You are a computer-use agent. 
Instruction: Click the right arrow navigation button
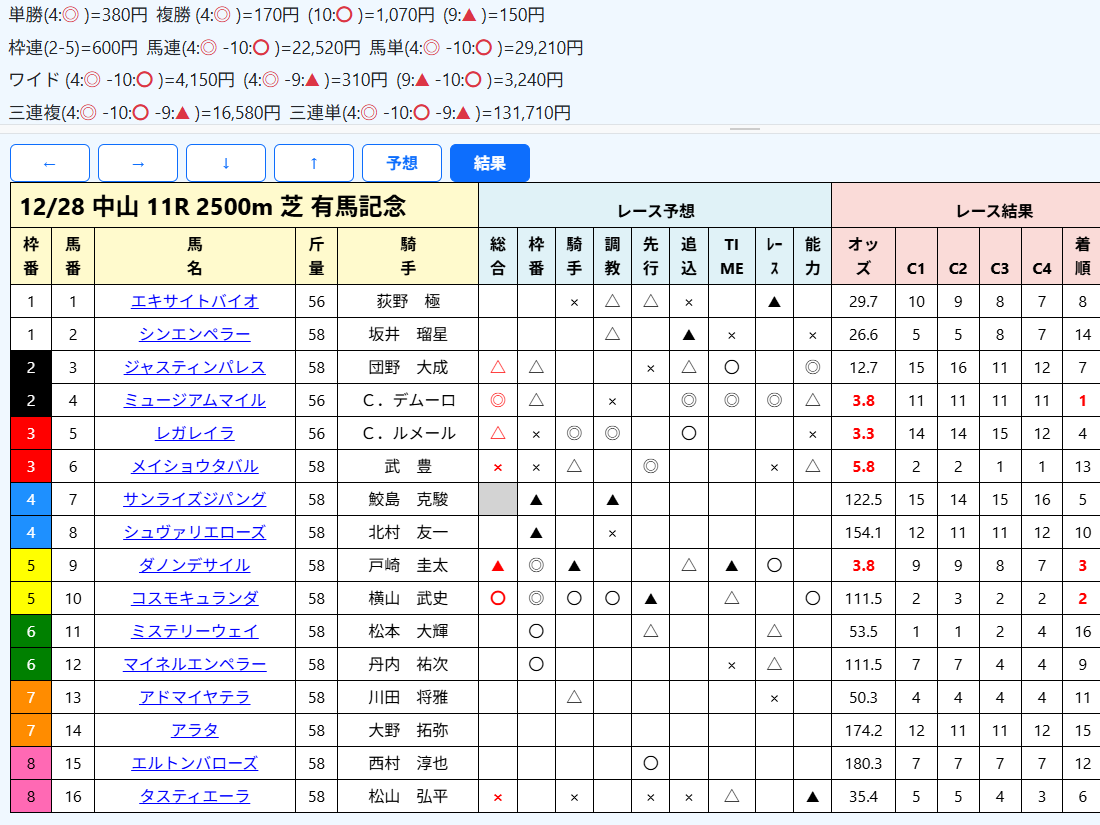coord(138,163)
